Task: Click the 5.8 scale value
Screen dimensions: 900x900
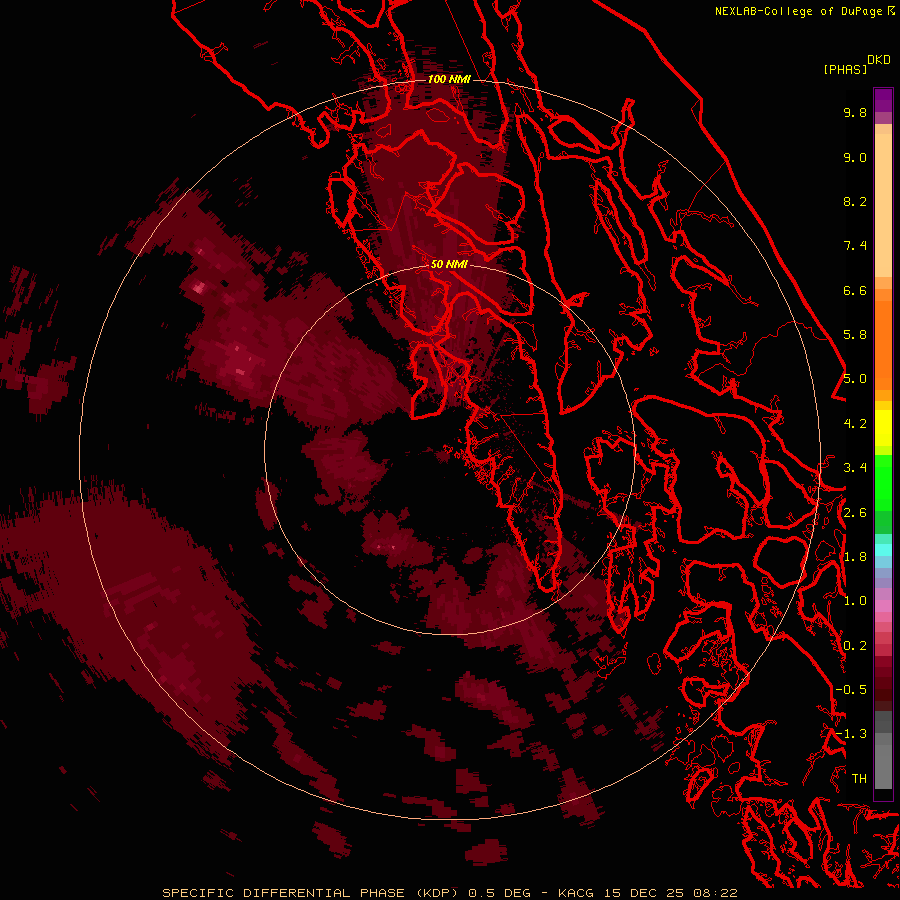Action: pyautogui.click(x=855, y=335)
